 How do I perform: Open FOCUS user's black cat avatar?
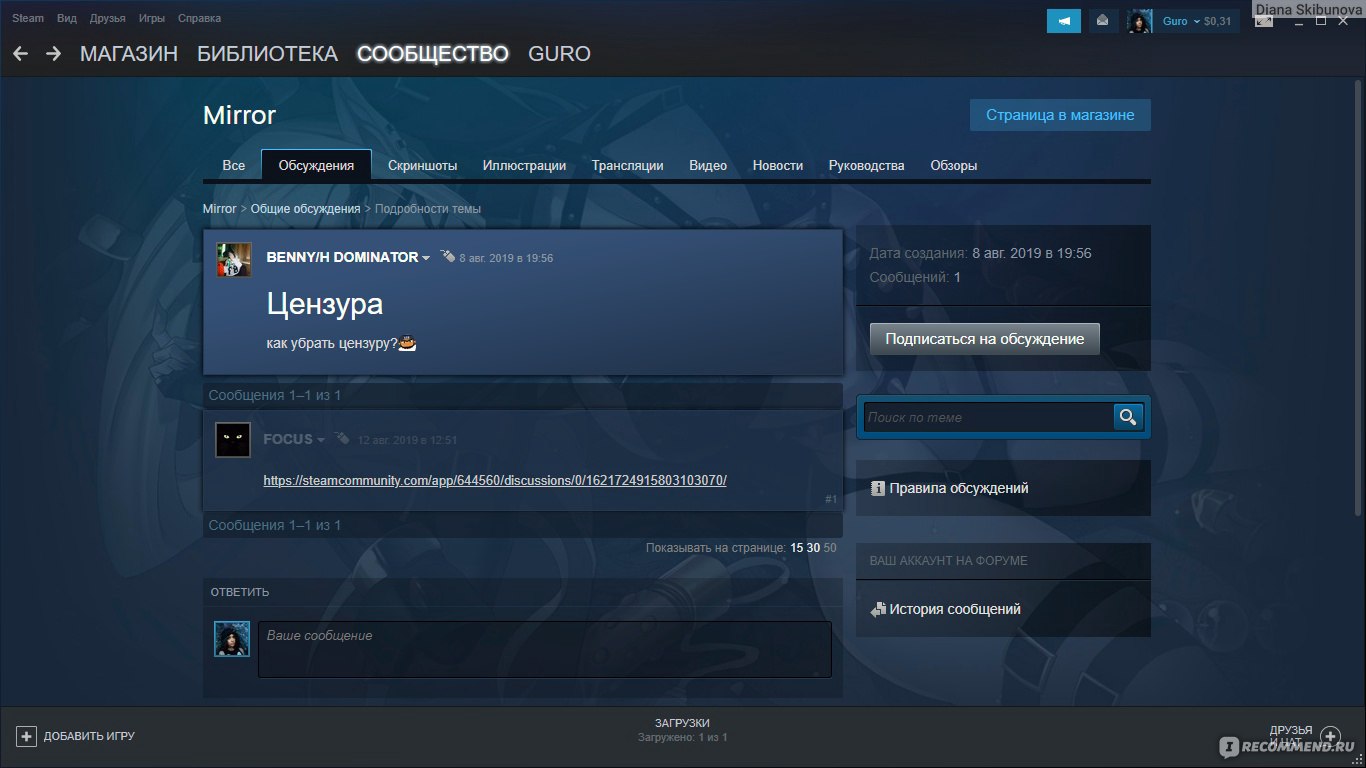pyautogui.click(x=233, y=439)
